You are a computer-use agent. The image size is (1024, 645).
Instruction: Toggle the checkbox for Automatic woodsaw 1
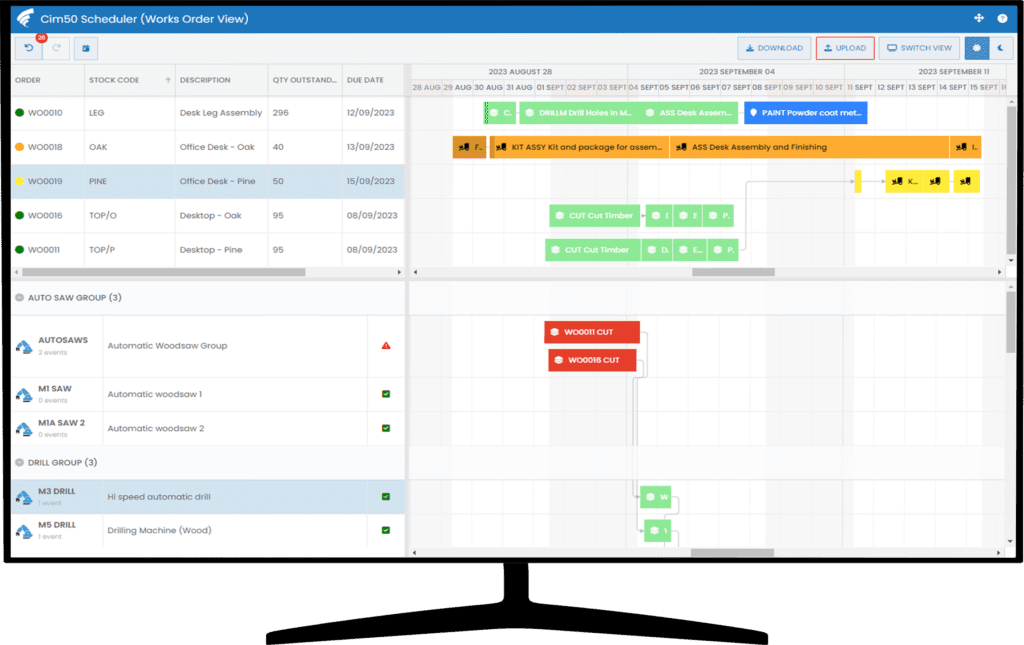tap(385, 393)
